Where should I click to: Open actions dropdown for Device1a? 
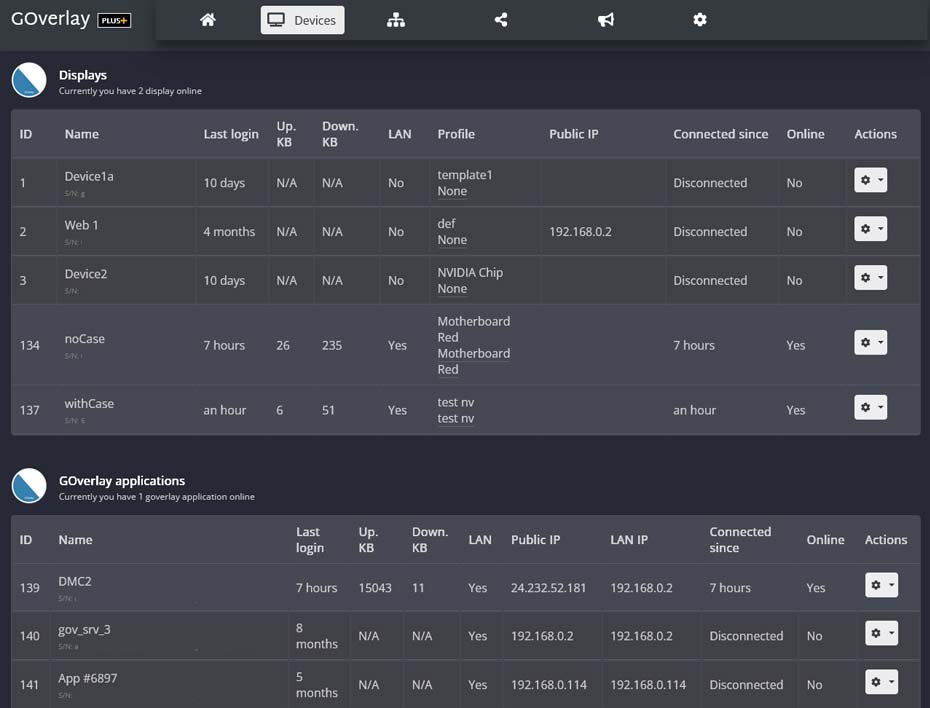(x=870, y=180)
